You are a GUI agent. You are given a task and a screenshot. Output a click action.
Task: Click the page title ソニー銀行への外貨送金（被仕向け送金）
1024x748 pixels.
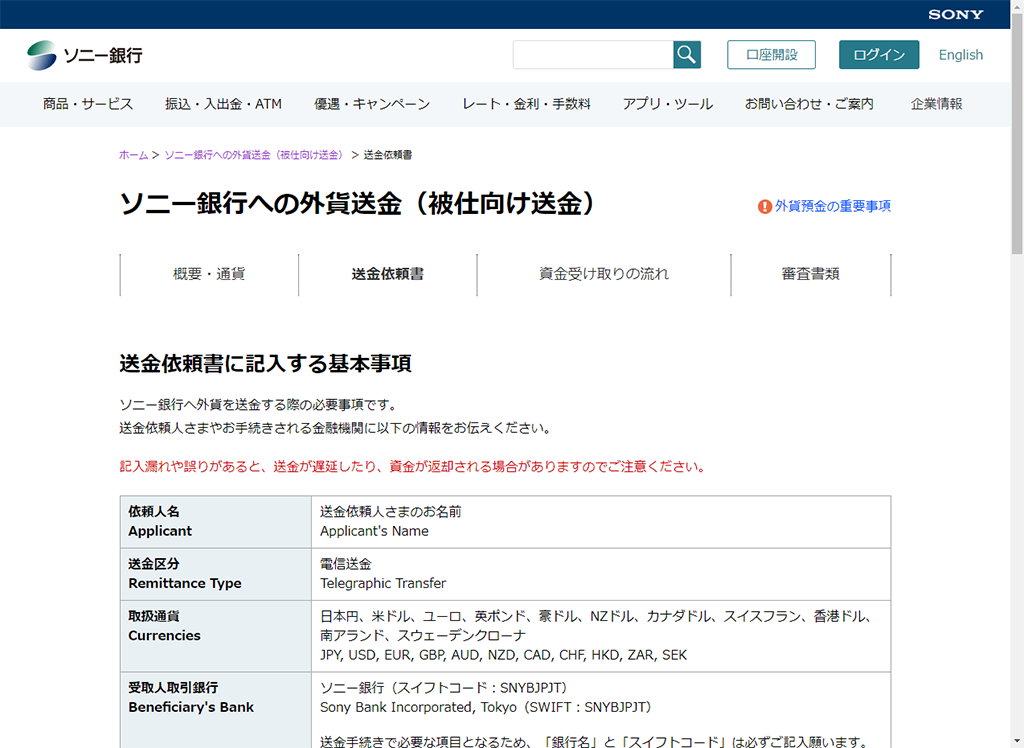coord(357,204)
